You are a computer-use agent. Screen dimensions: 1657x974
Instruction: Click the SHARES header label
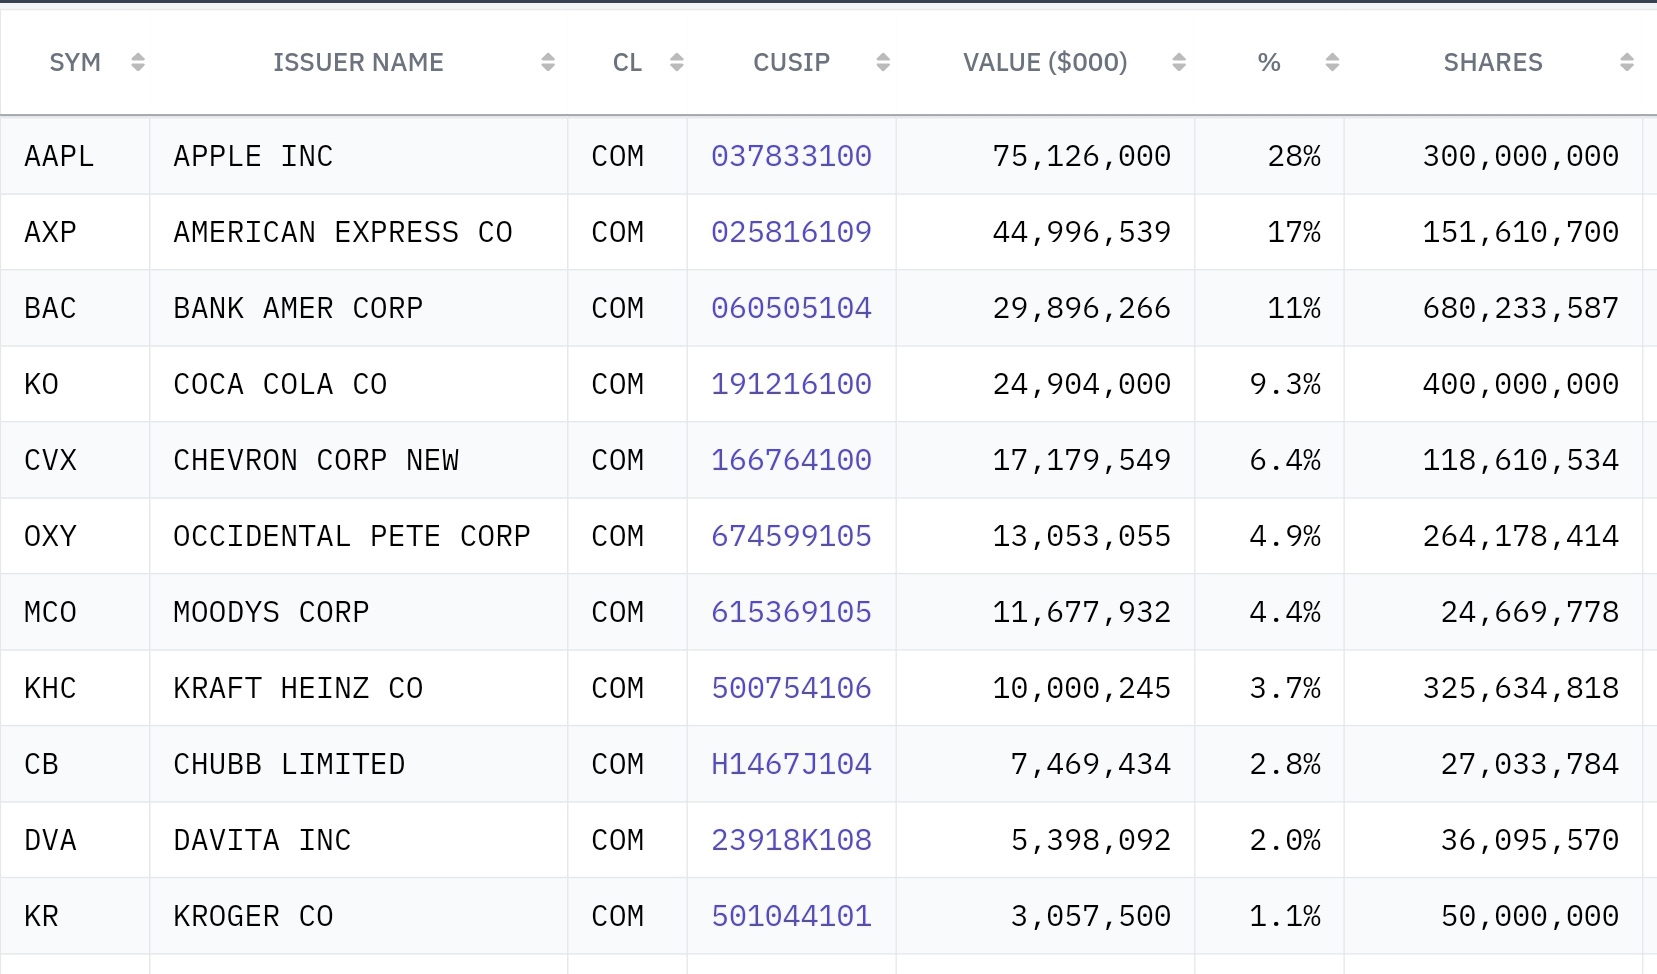click(1493, 62)
